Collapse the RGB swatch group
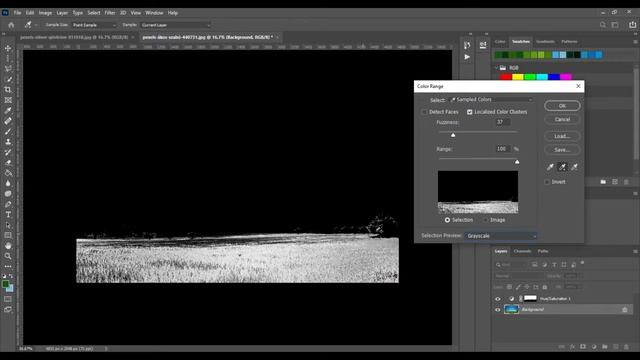 (x=497, y=68)
